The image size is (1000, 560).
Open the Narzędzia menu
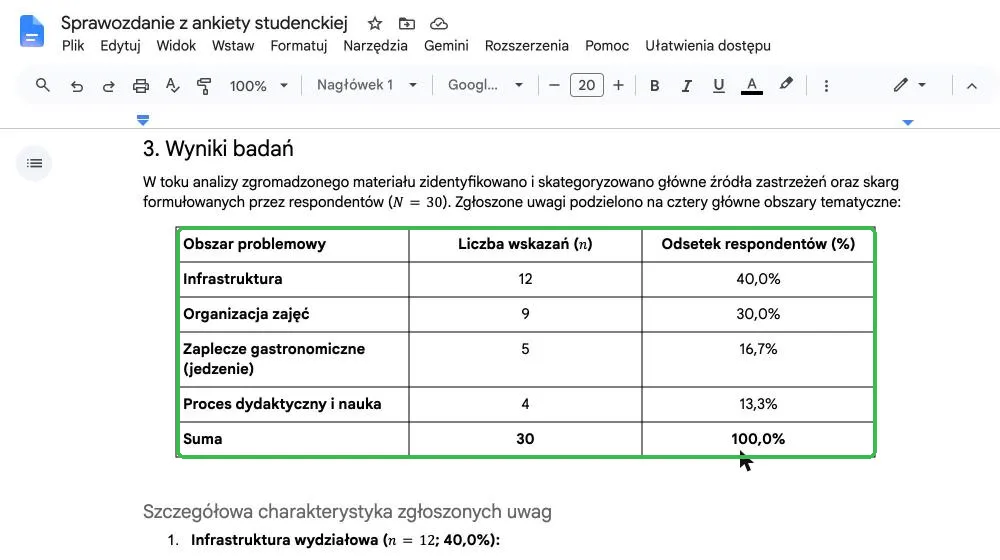point(375,46)
